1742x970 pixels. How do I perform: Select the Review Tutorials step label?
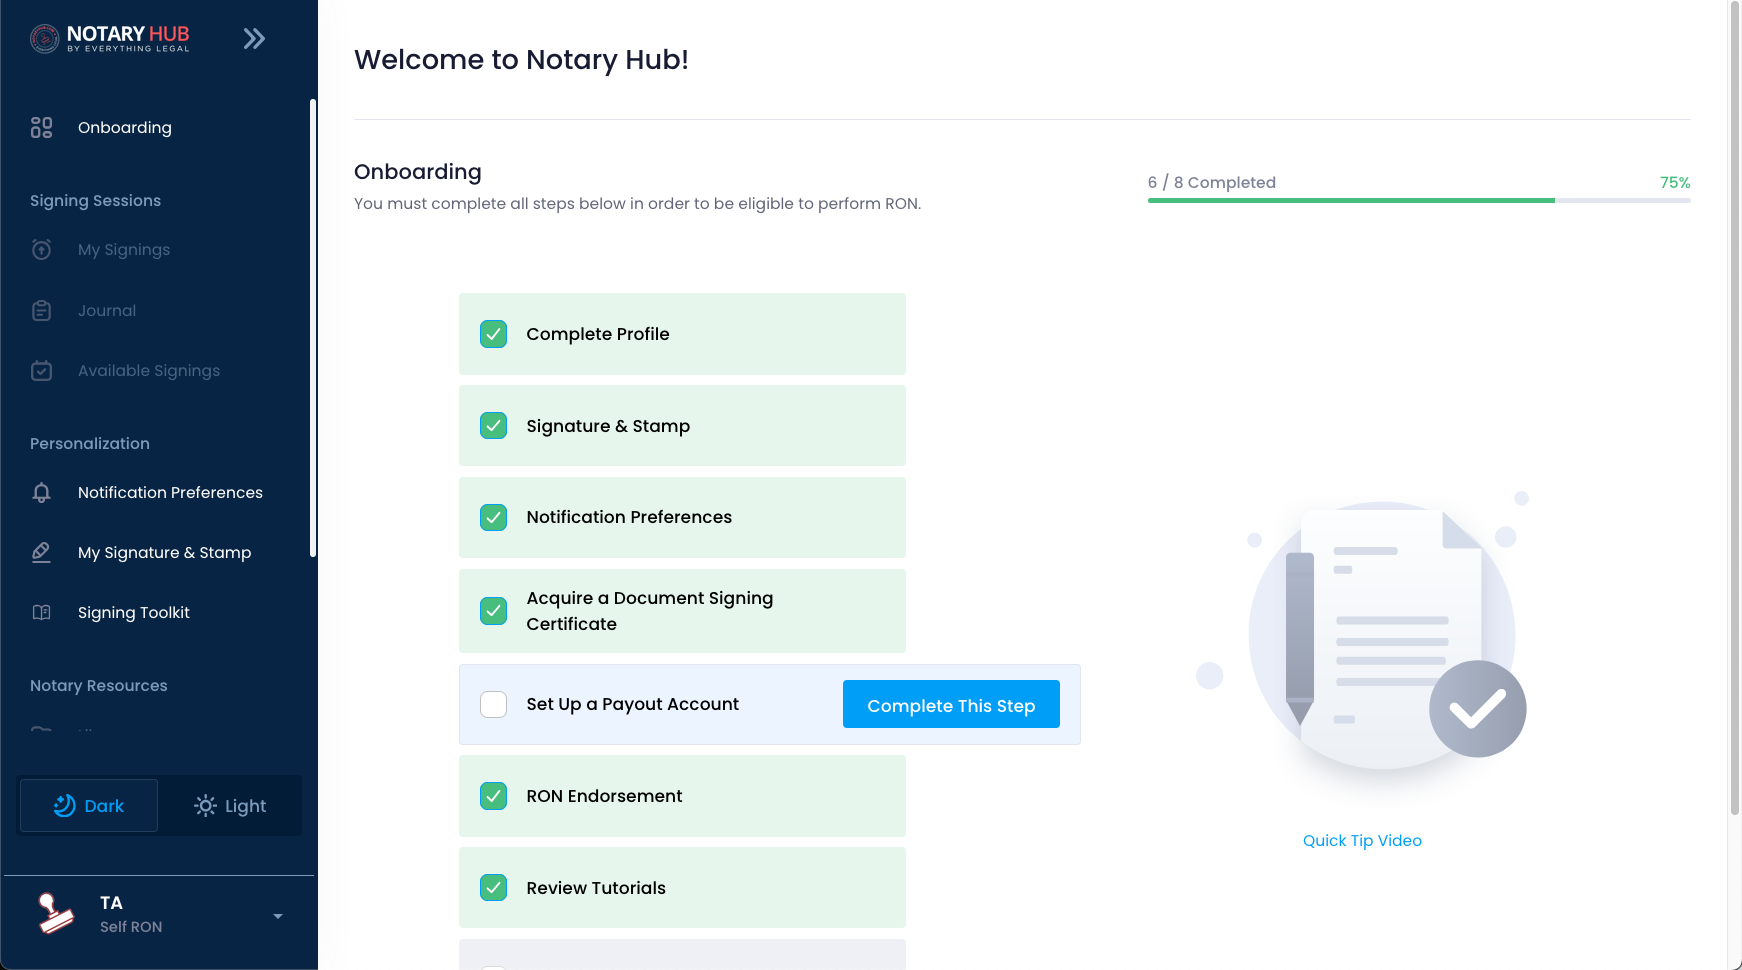coord(596,888)
